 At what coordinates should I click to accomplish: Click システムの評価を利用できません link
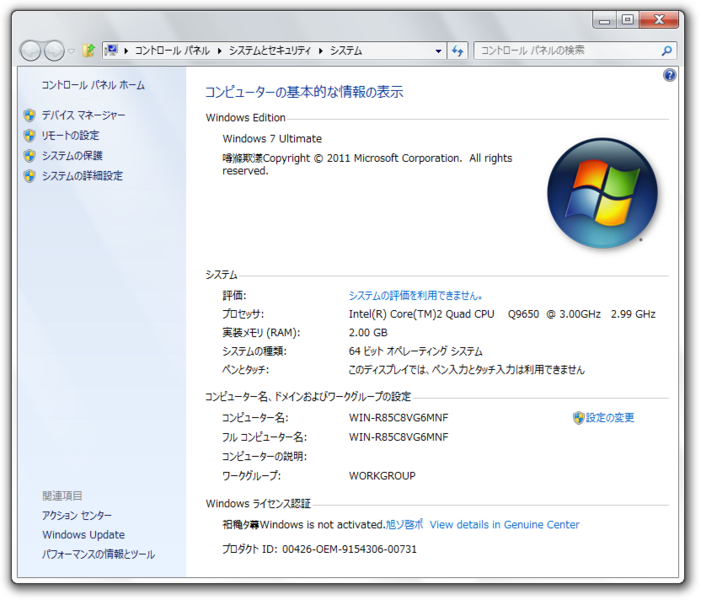[415, 296]
